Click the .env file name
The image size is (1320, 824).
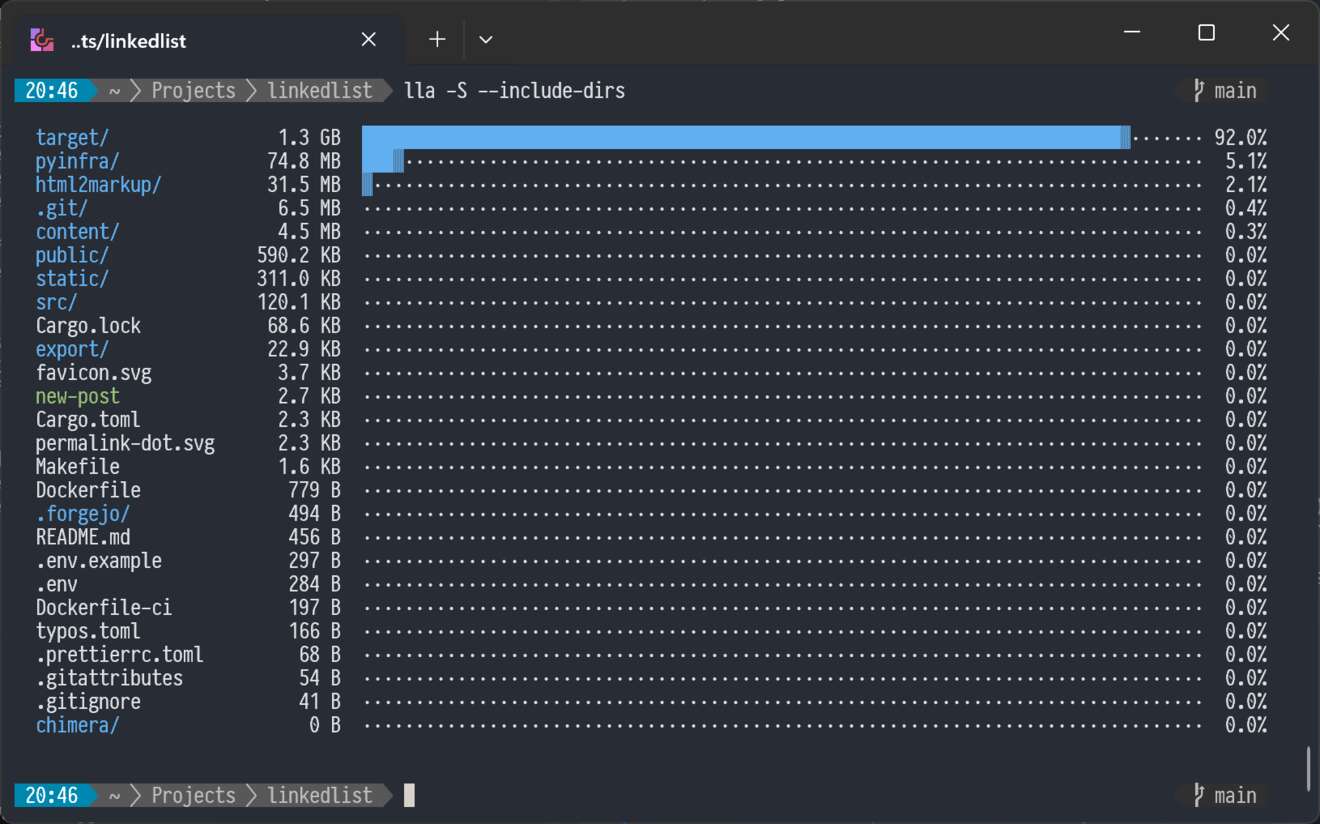click(57, 584)
